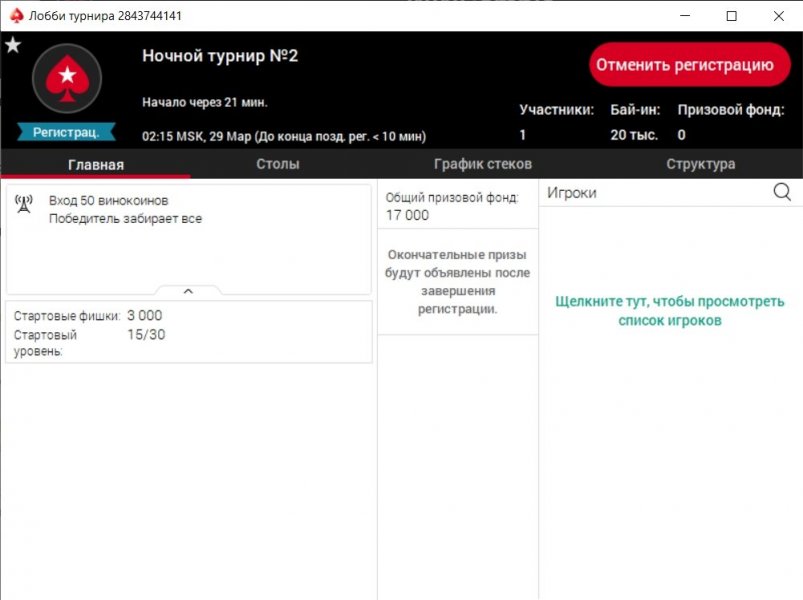The height and width of the screenshot is (600, 803).
Task: Focus the Игроки search field
Action: [655, 193]
